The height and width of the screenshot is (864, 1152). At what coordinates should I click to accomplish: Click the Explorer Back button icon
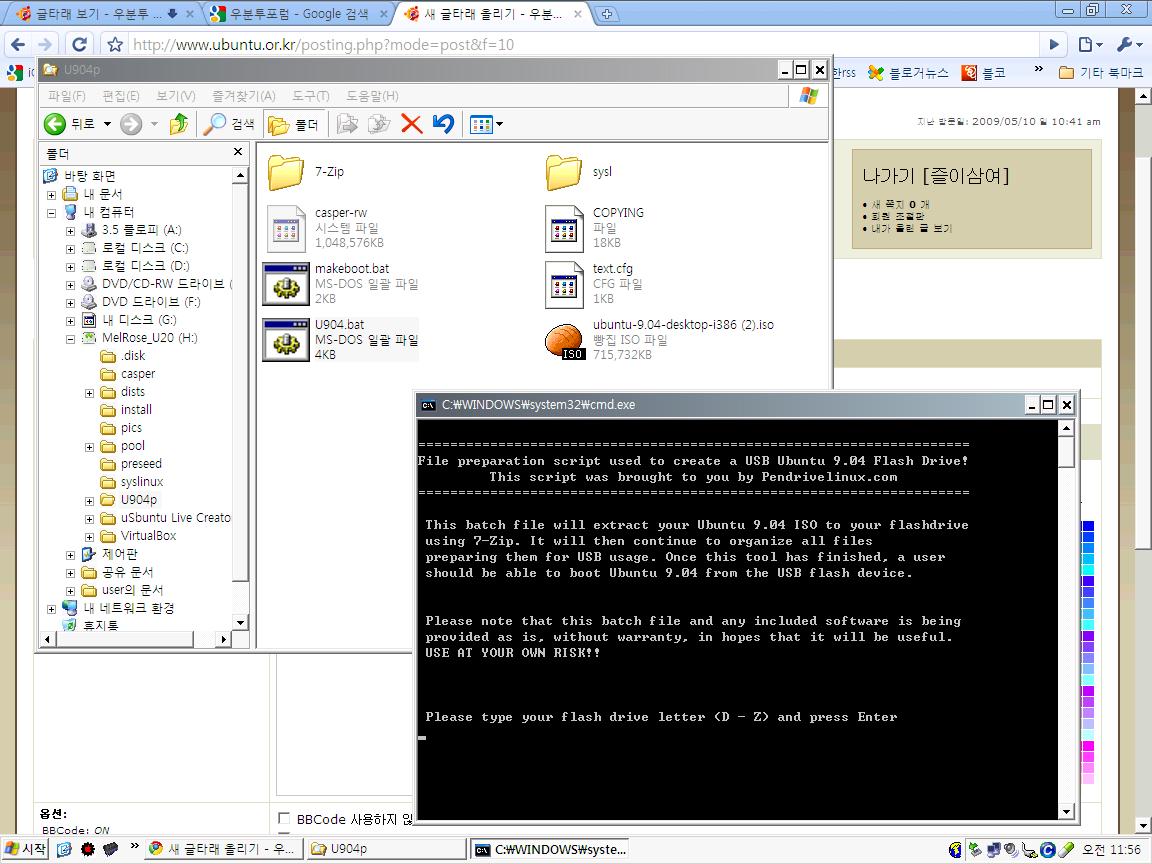[55, 124]
